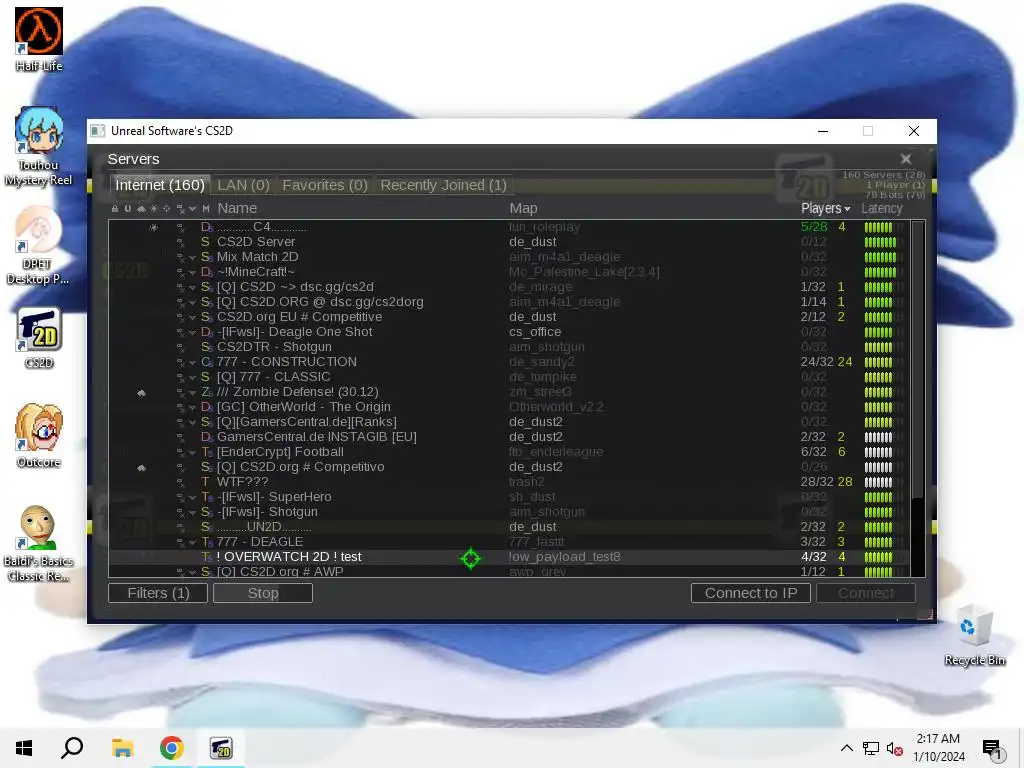Select the [GC] OtherWorld - The Origin server
The height and width of the screenshot is (768, 1024).
[508, 407]
